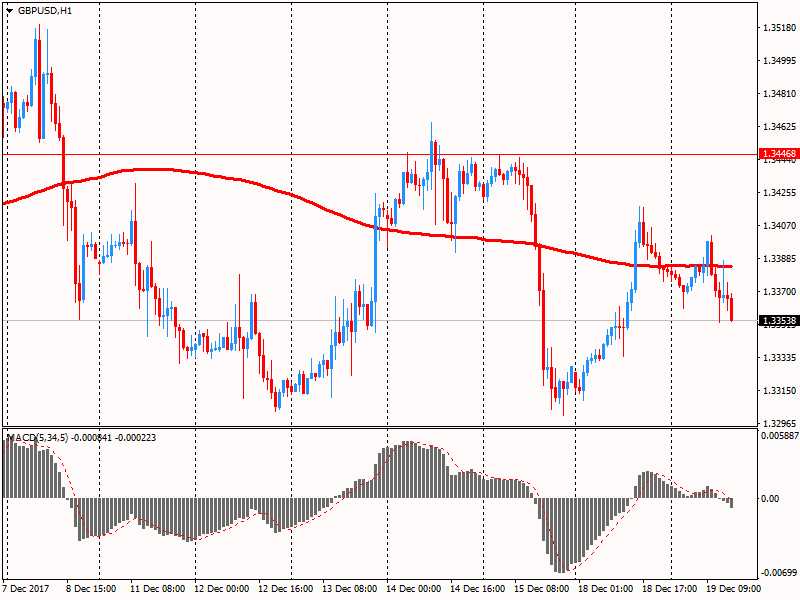This screenshot has height=600, width=800.
Task: Select the time label 18 Dec 17:00
Action: [x=670, y=588]
